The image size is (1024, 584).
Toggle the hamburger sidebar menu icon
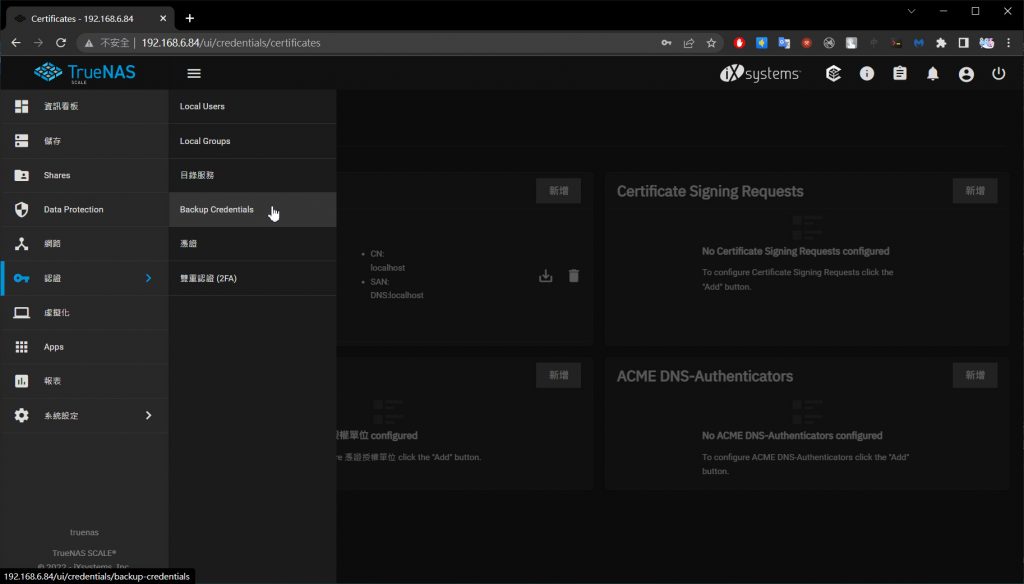194,73
